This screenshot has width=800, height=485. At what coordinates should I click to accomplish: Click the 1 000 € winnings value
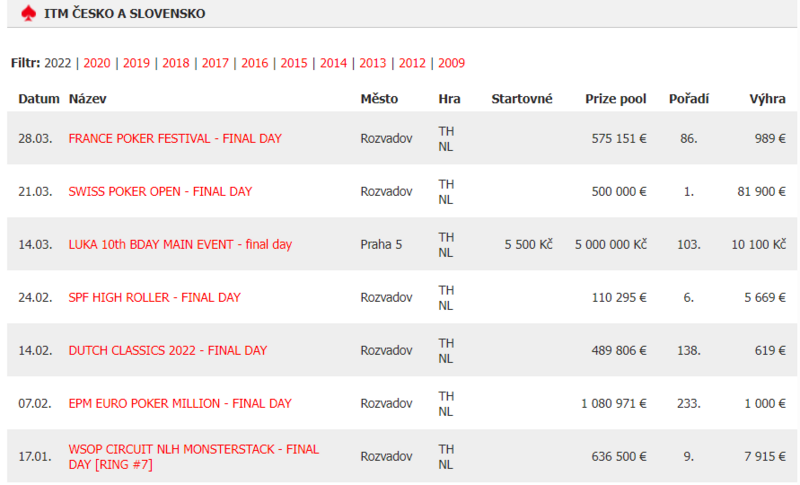[x=765, y=404]
